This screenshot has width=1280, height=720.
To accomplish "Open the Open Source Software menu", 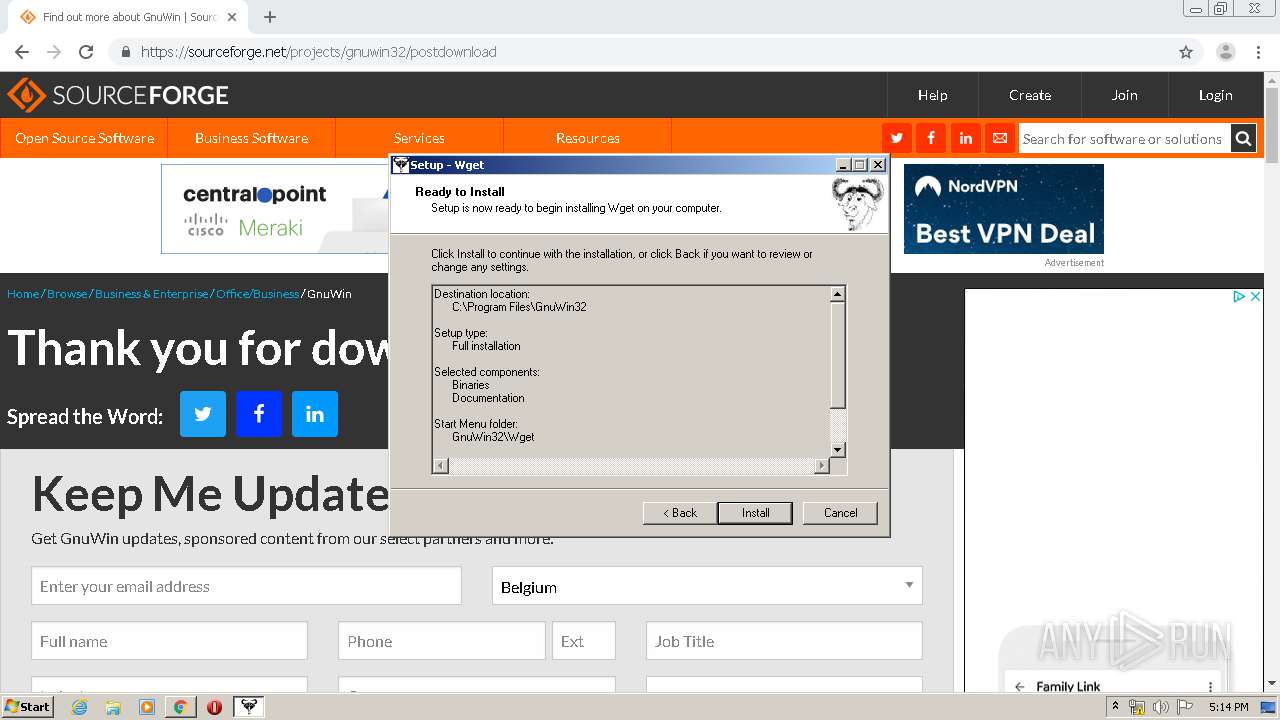I will click(x=84, y=138).
